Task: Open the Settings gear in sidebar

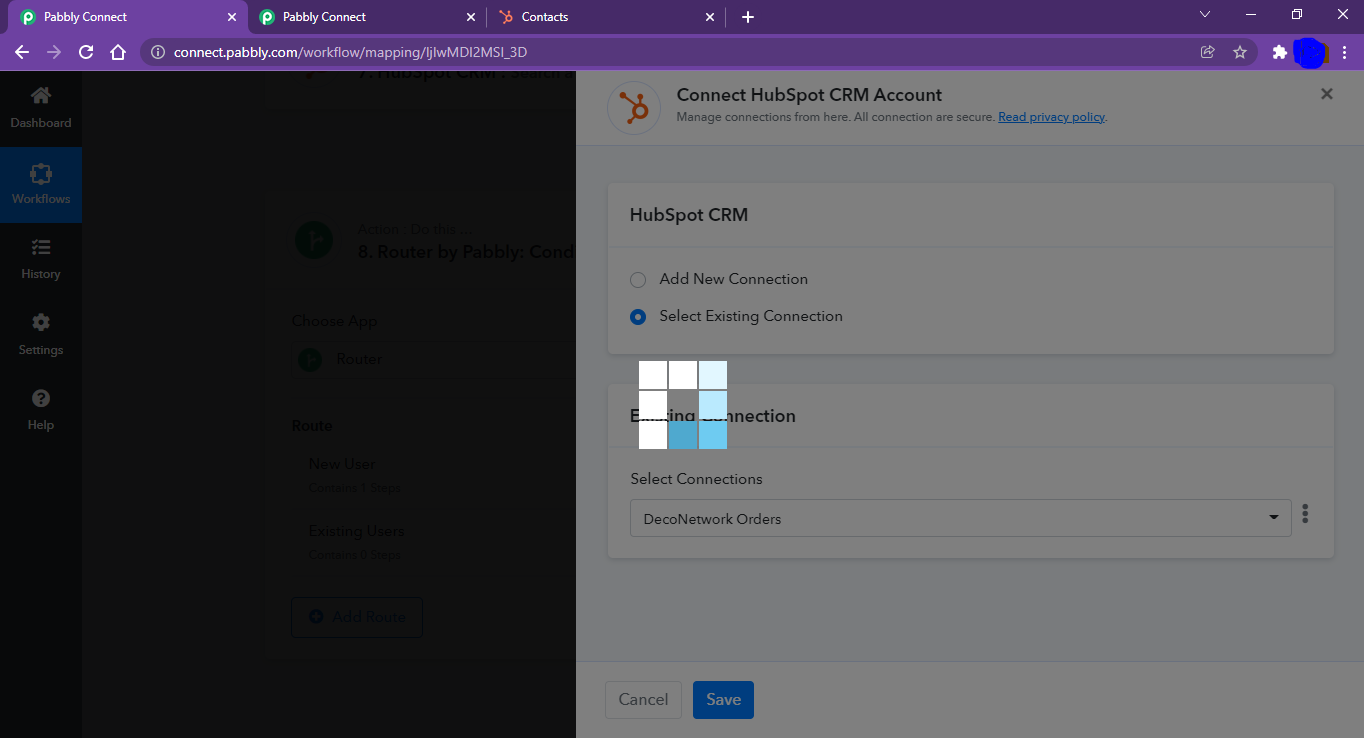Action: [41, 322]
